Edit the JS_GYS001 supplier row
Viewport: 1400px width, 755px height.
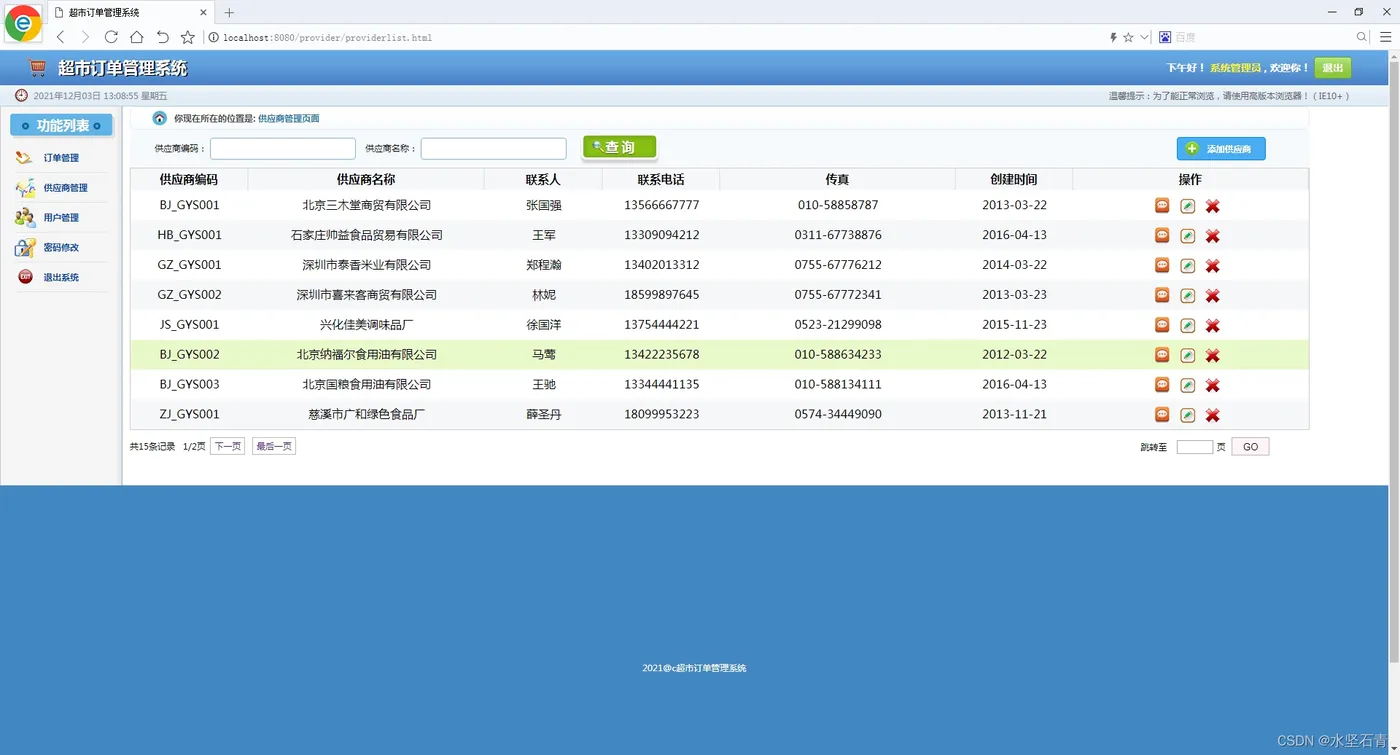pyautogui.click(x=1187, y=326)
